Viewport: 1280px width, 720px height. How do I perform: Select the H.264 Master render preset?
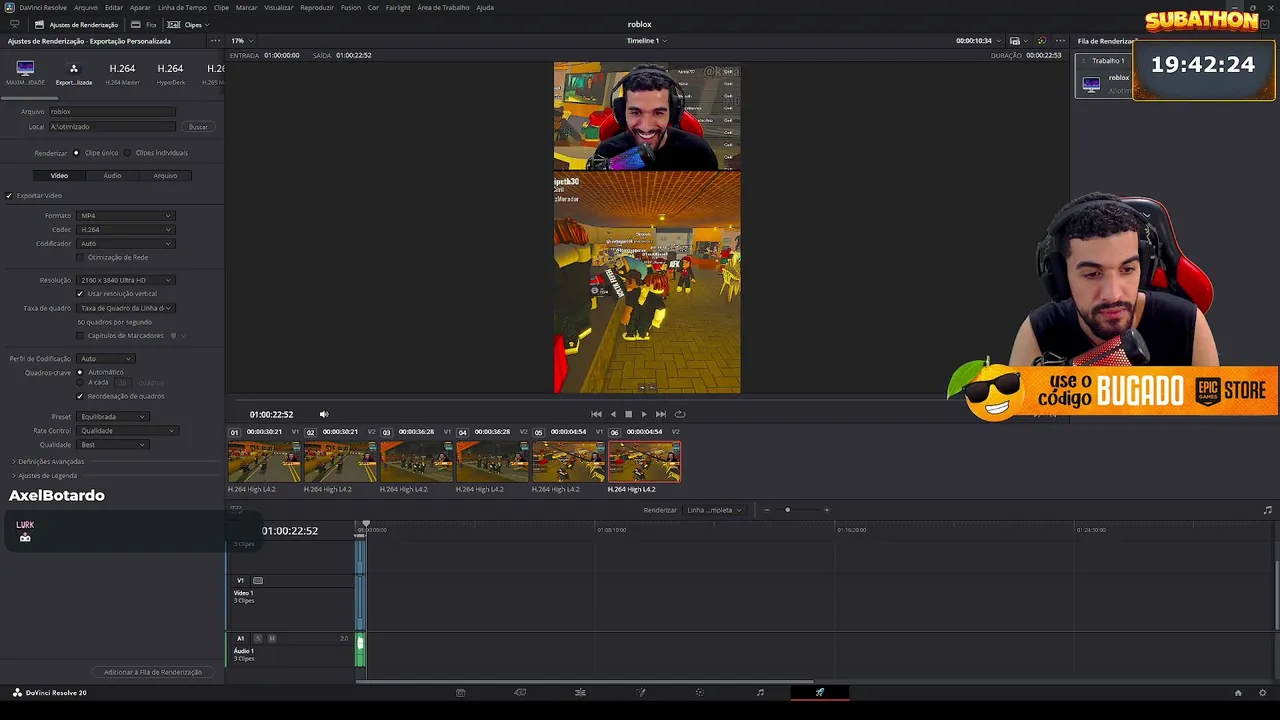122,73
